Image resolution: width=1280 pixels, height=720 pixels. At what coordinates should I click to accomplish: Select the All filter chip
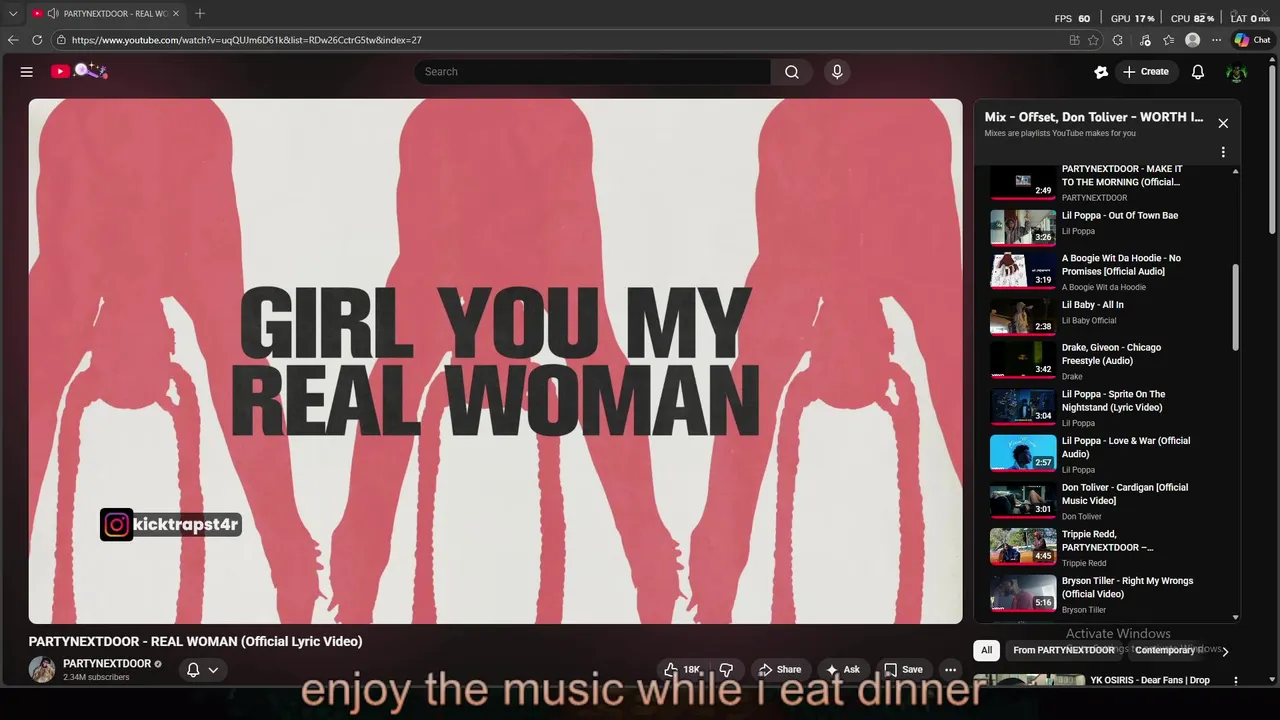coord(986,650)
